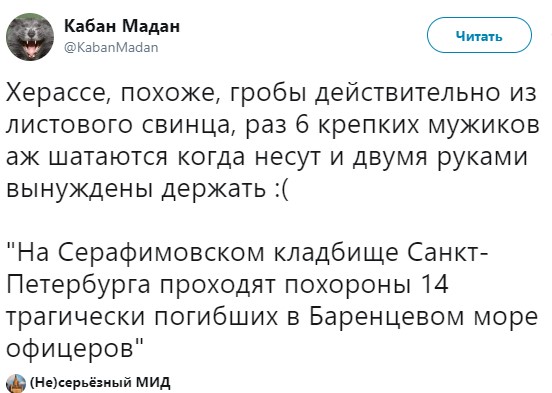Click the word Петербурга in the quote
Viewport: 552px width, 393px height.
(x=78, y=285)
